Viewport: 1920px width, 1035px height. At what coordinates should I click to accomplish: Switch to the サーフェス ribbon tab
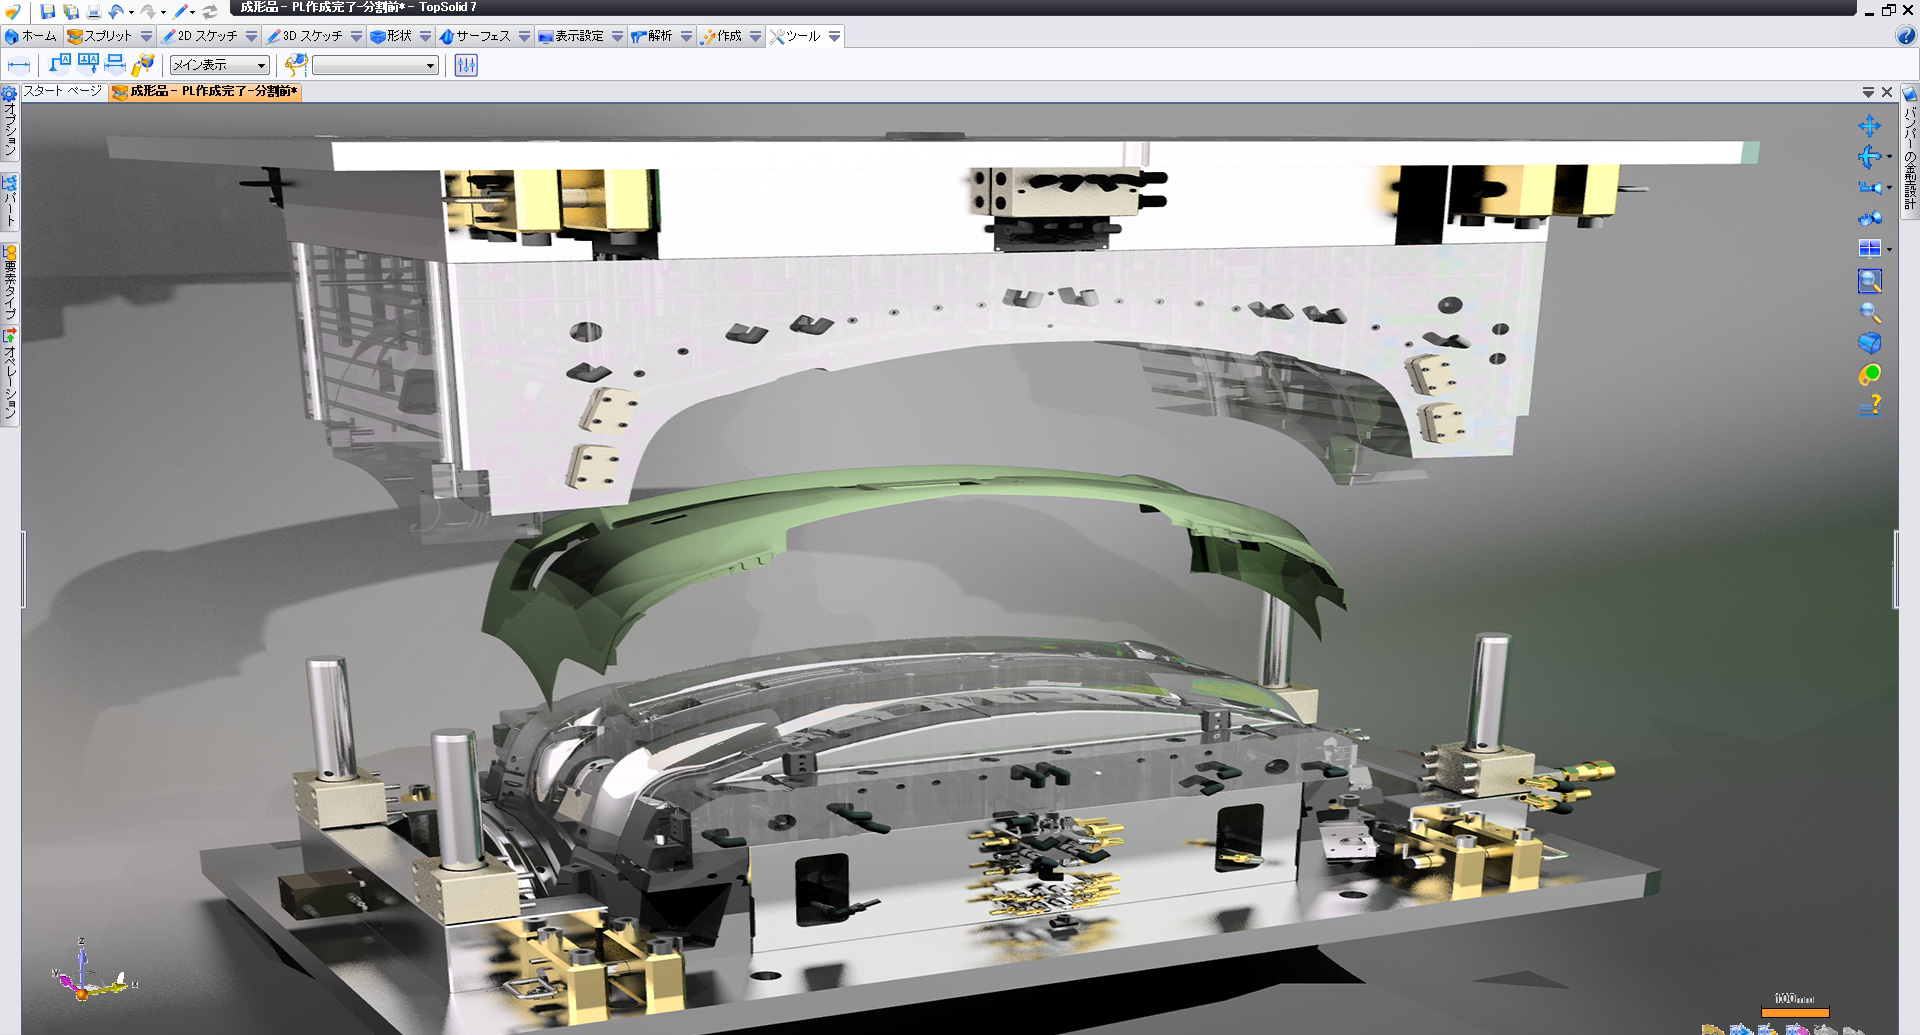(475, 36)
